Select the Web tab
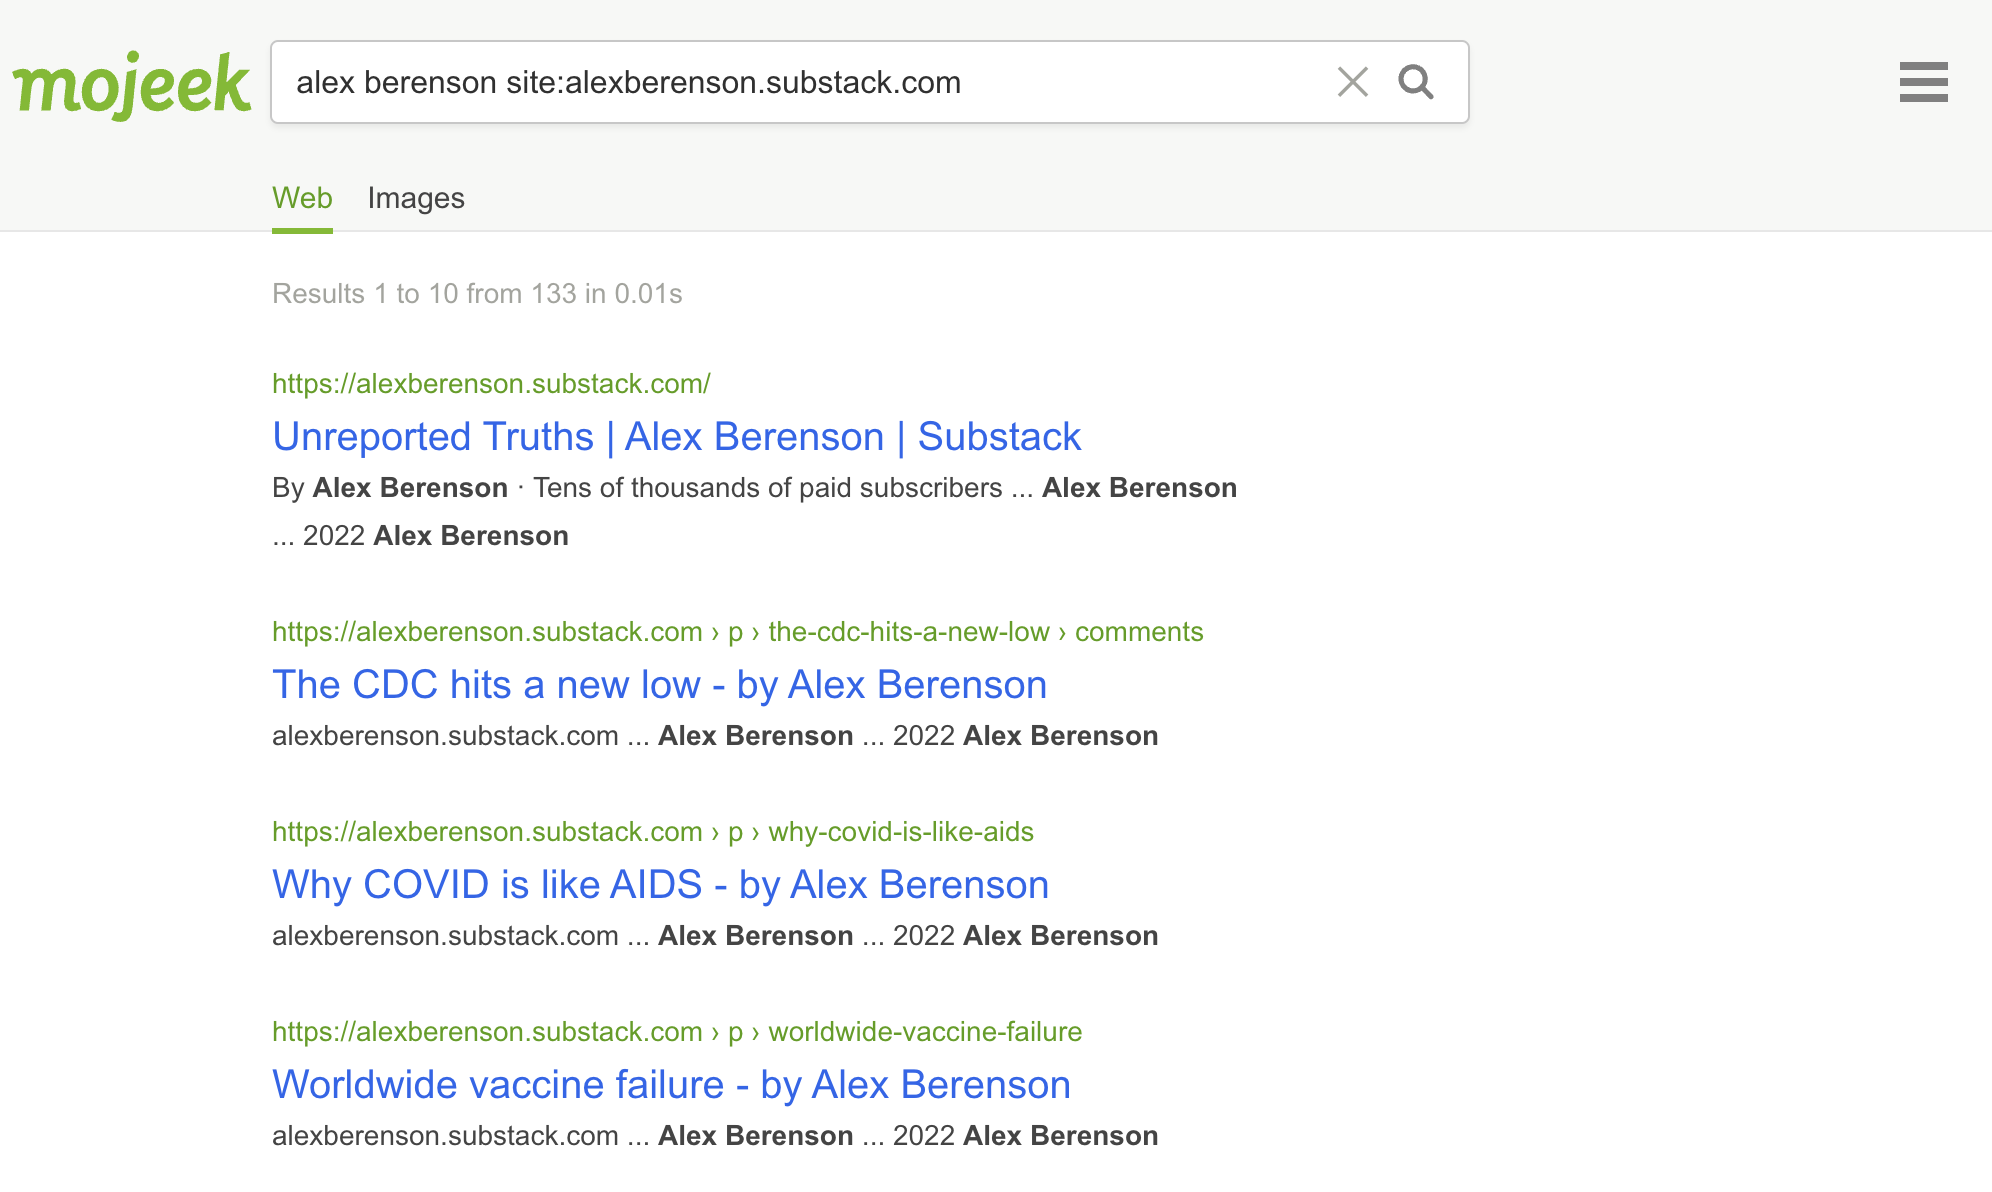This screenshot has width=1992, height=1192. [x=302, y=198]
